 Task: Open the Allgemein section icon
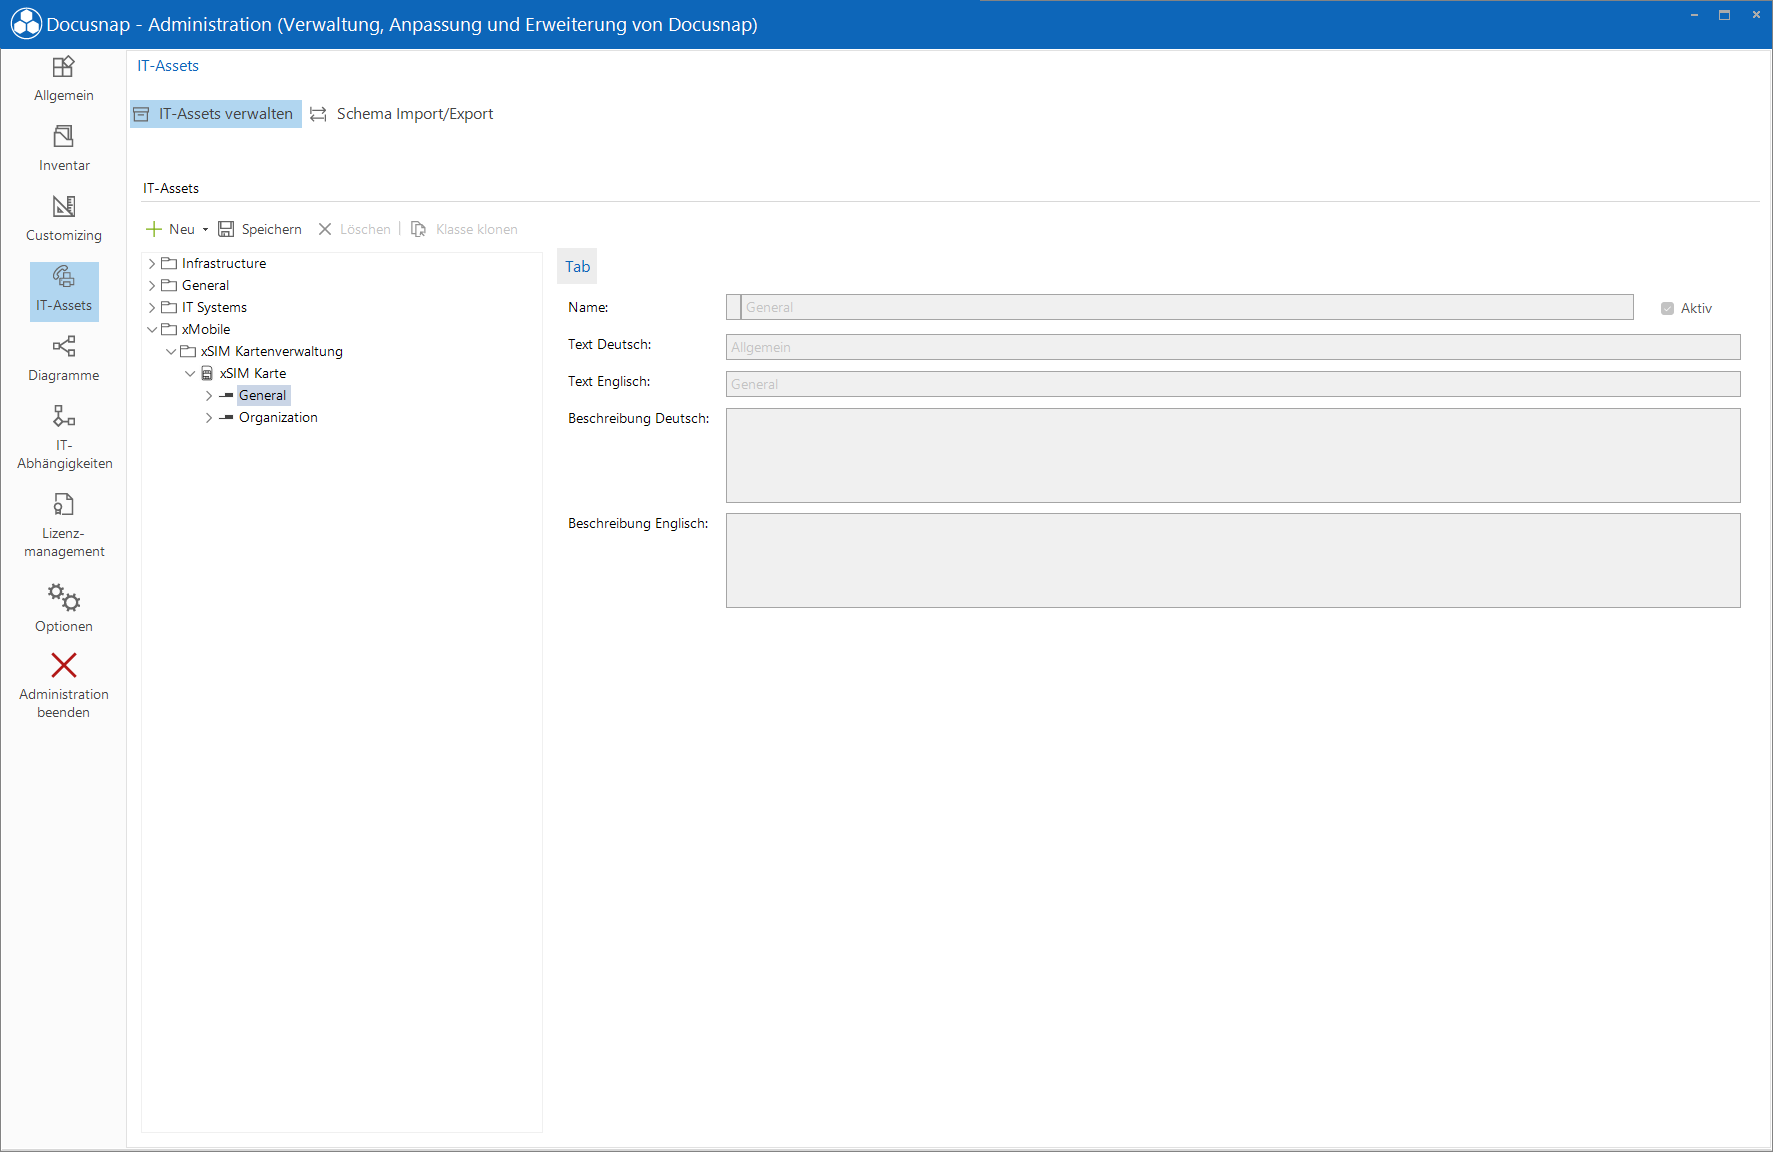pyautogui.click(x=63, y=67)
